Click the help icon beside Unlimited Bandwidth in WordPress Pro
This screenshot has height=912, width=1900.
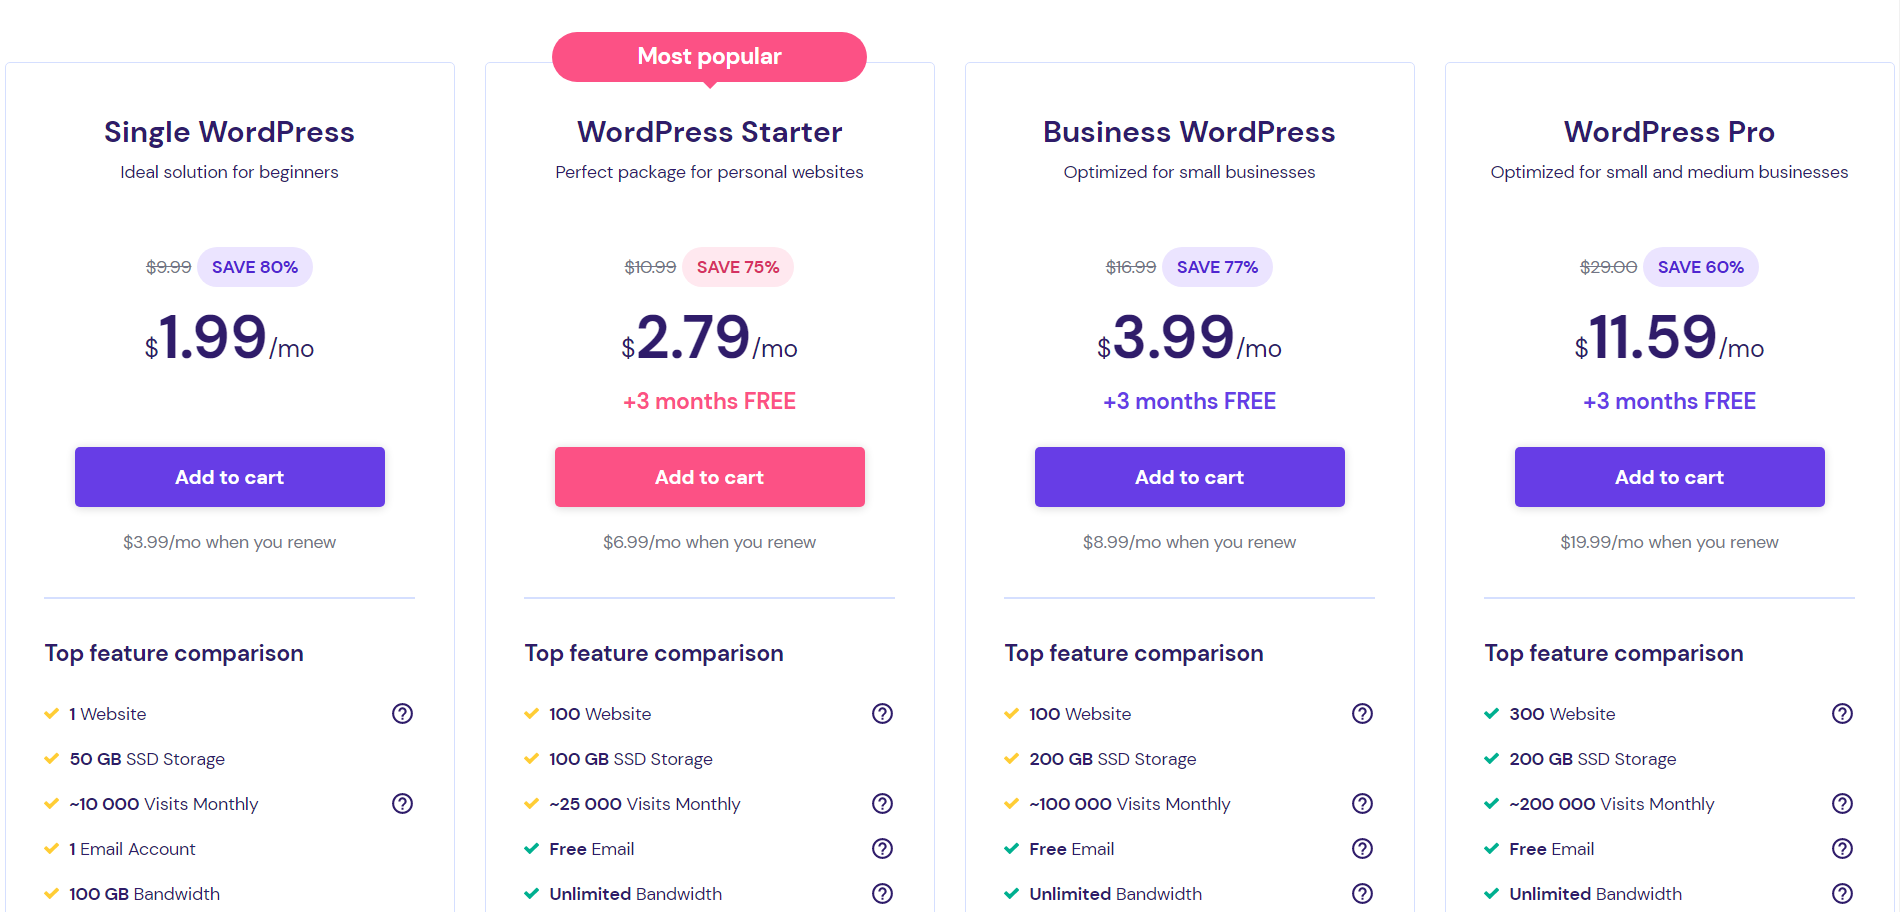(x=1843, y=893)
